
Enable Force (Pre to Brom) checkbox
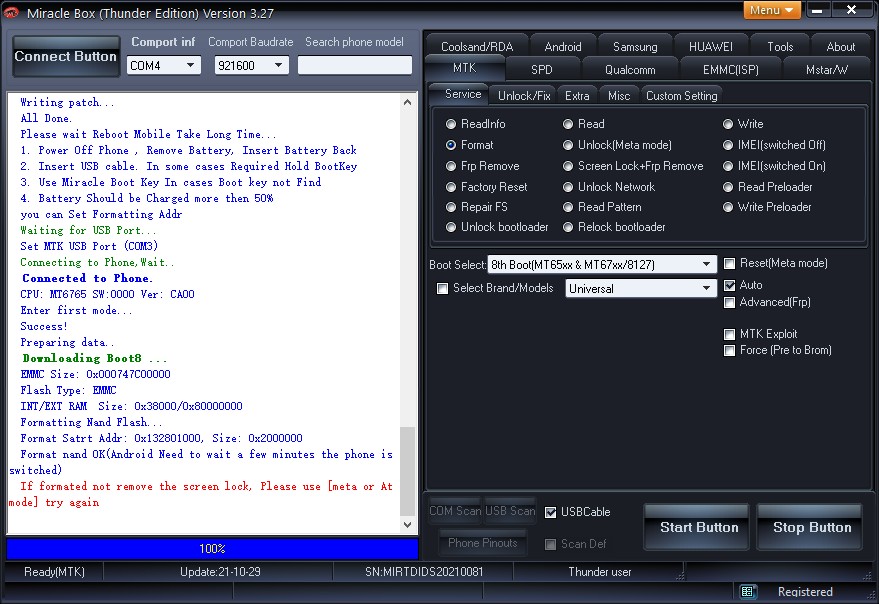click(x=729, y=351)
